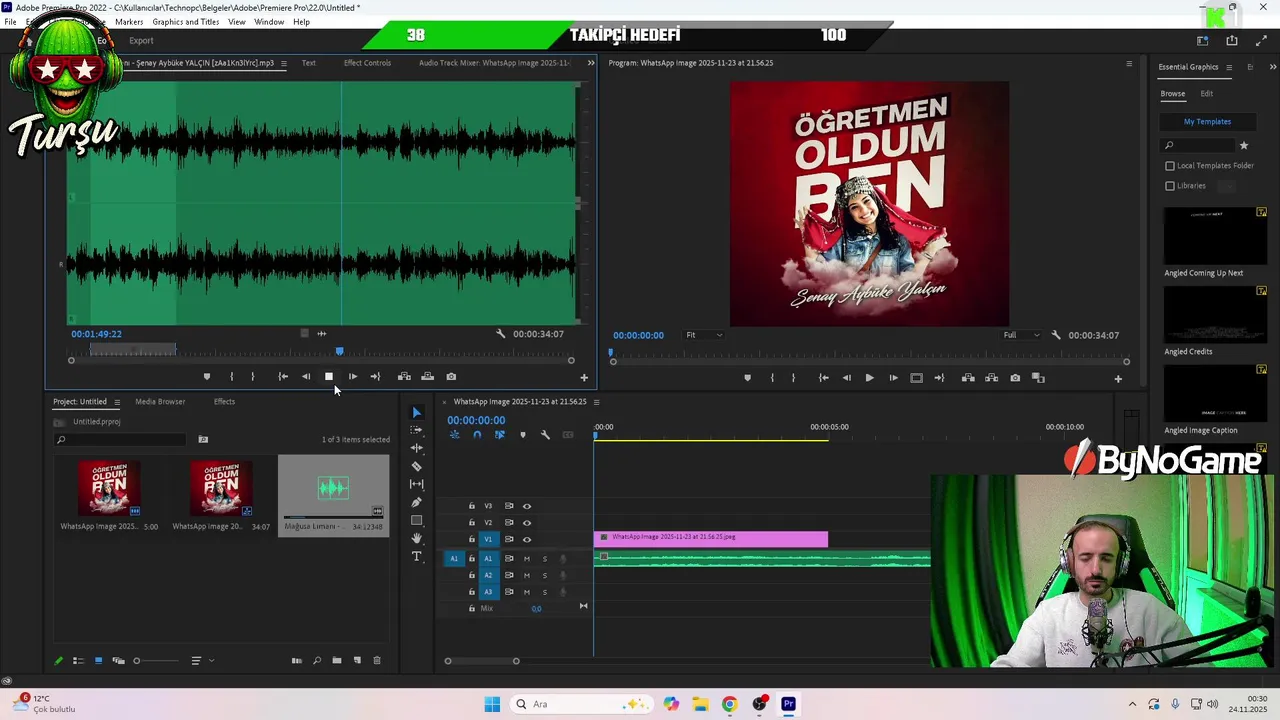The height and width of the screenshot is (720, 1280).
Task: Open Project panel menu icon
Action: coord(117,402)
